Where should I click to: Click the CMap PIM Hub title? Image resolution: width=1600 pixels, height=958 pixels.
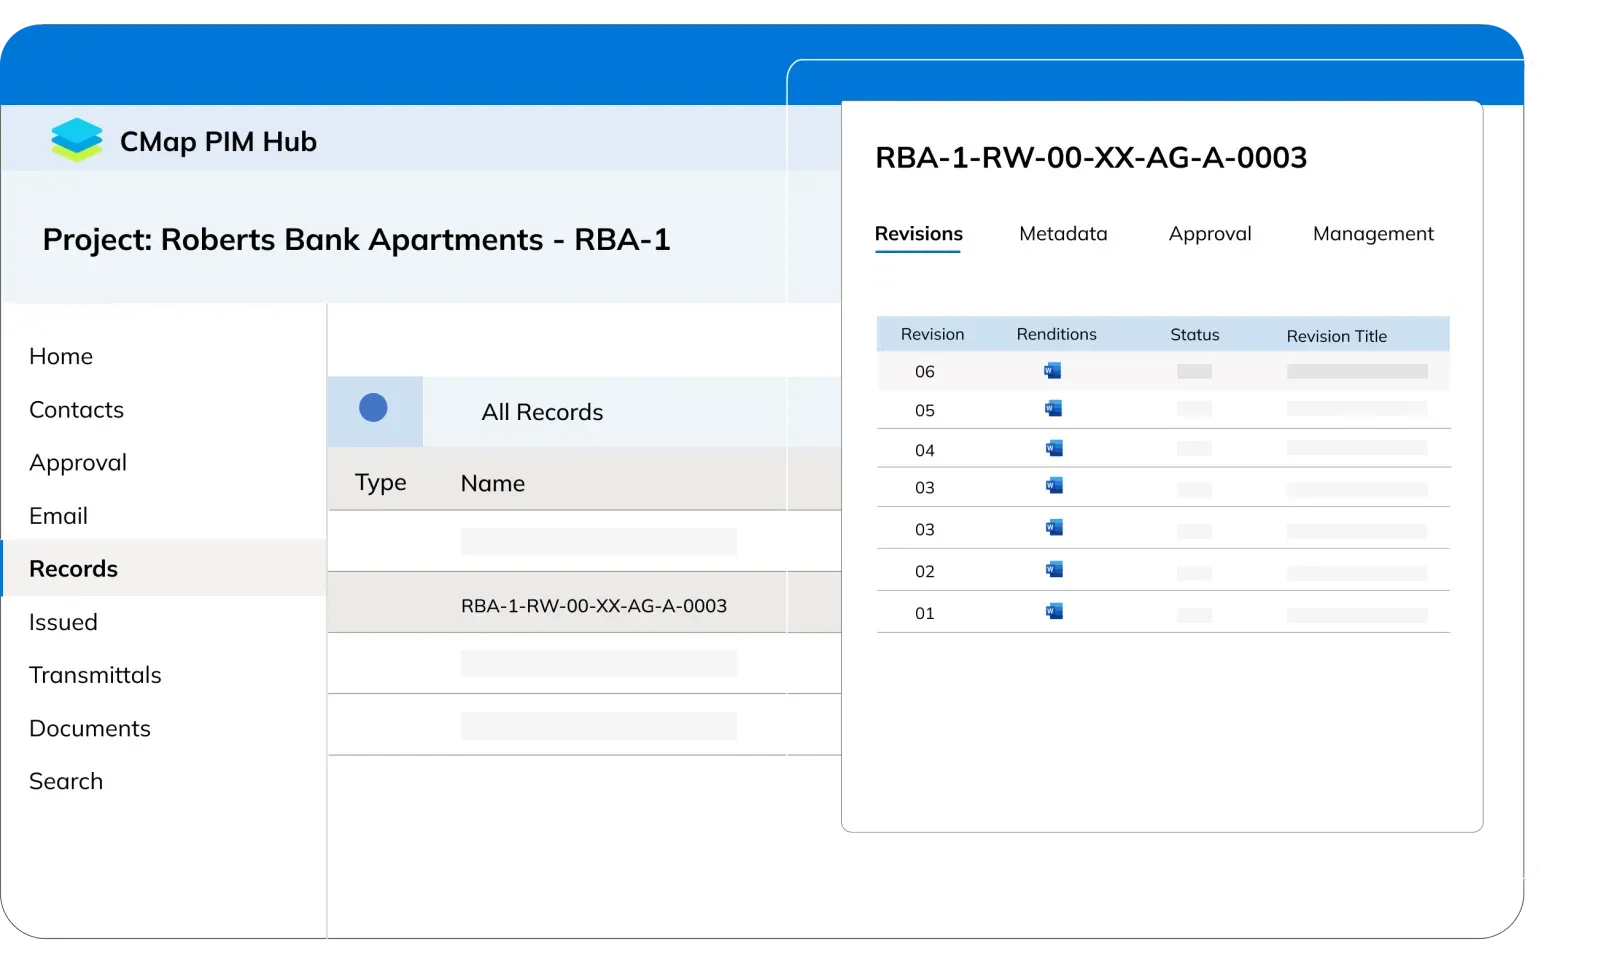218,142
